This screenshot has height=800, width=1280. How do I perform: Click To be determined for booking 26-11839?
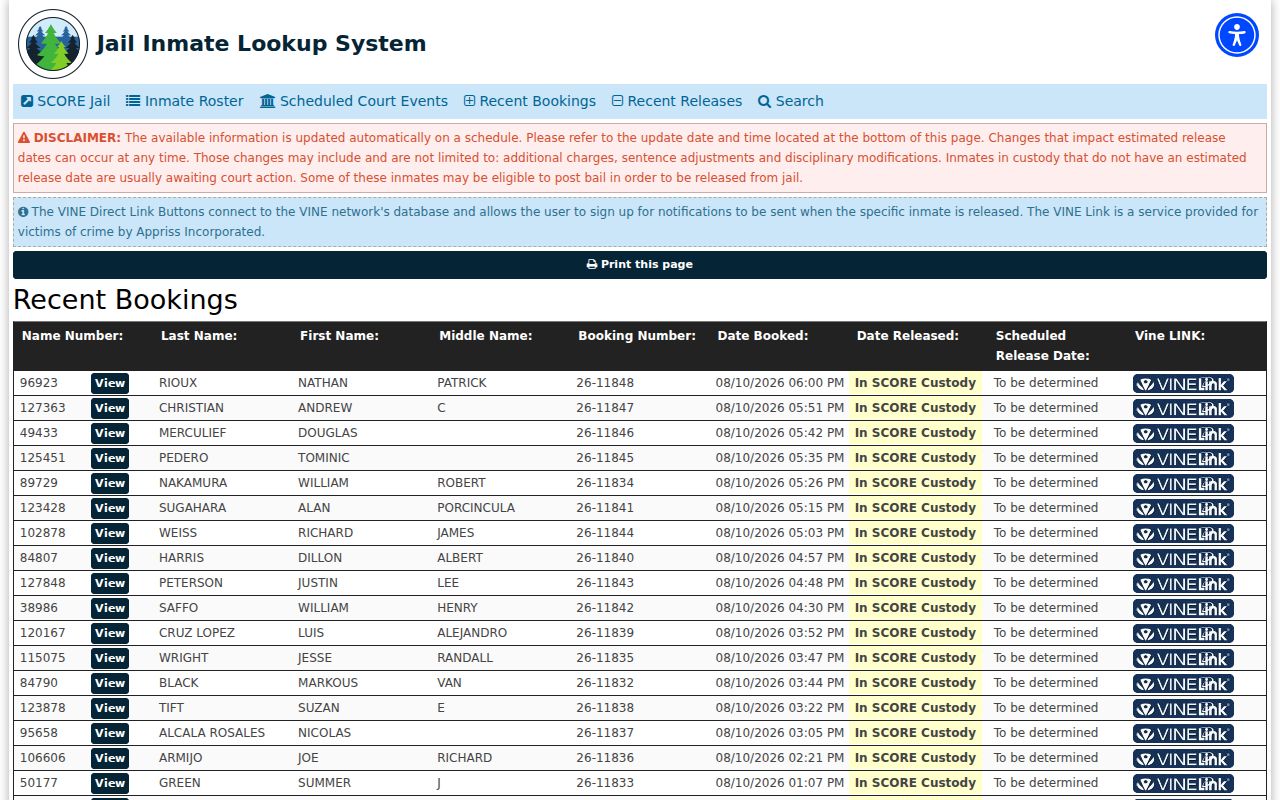pyautogui.click(x=1046, y=633)
